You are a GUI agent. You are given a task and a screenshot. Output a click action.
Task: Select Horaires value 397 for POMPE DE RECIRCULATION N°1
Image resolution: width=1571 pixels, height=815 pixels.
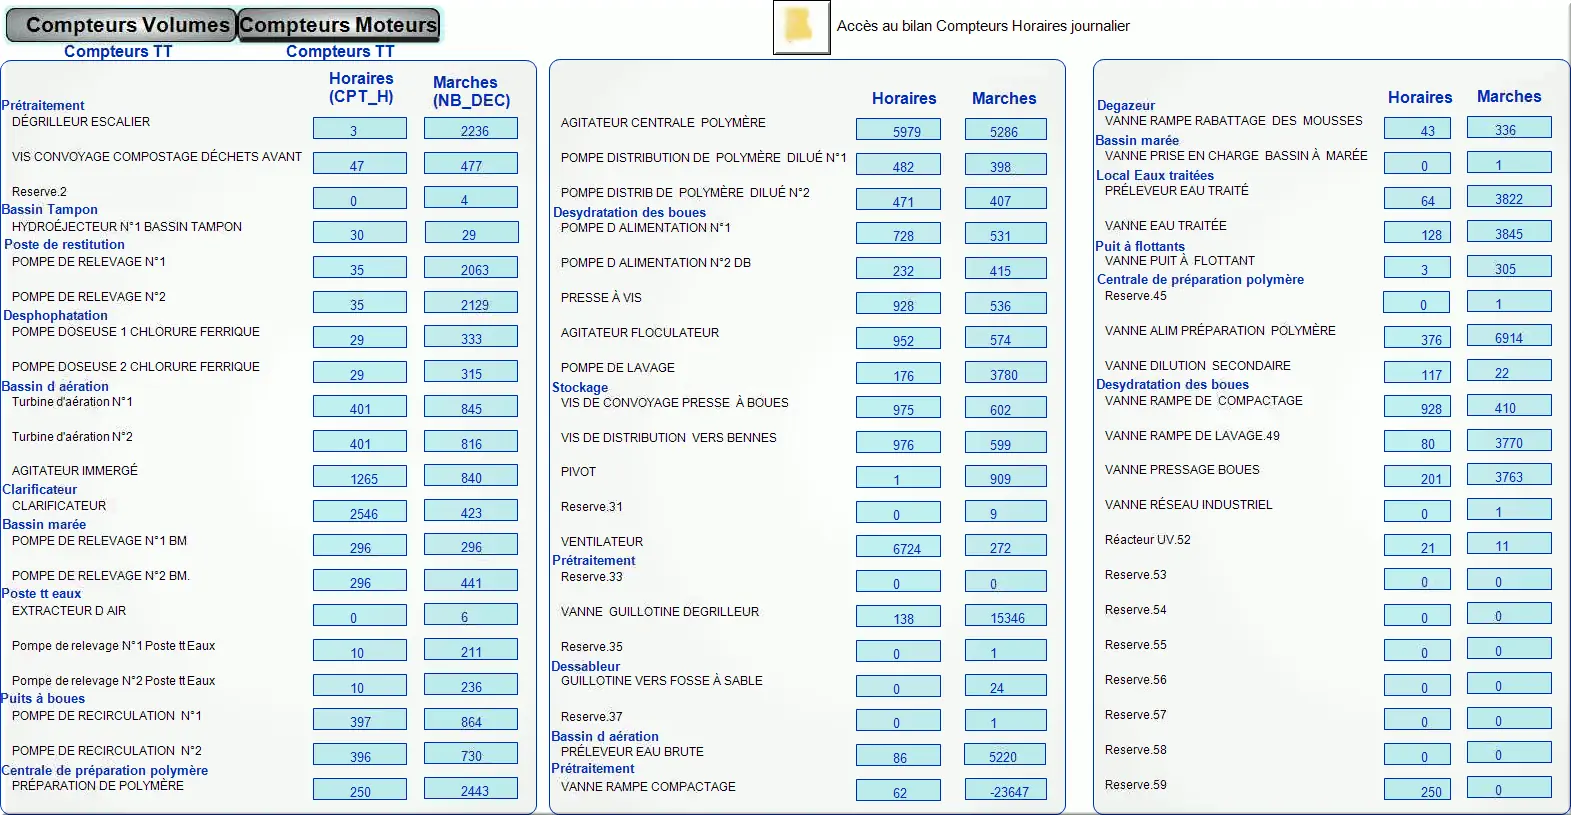point(360,720)
